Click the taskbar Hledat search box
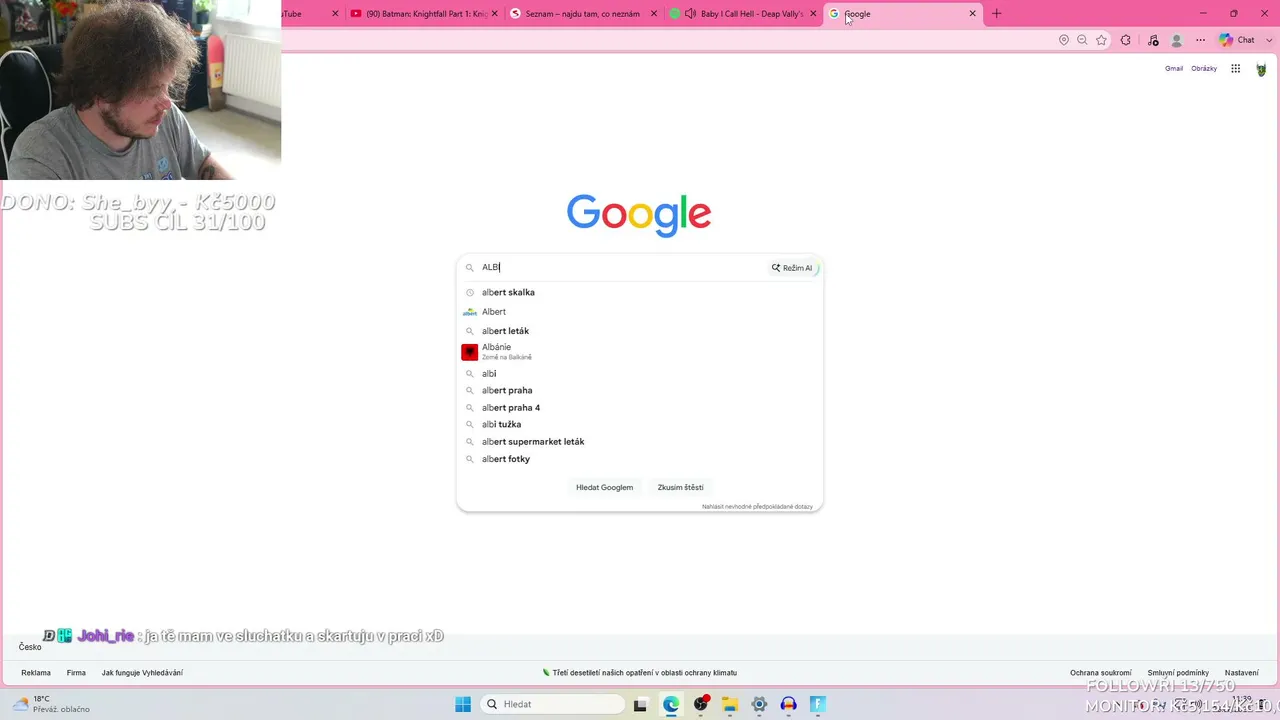This screenshot has height=720, width=1280. point(553,704)
